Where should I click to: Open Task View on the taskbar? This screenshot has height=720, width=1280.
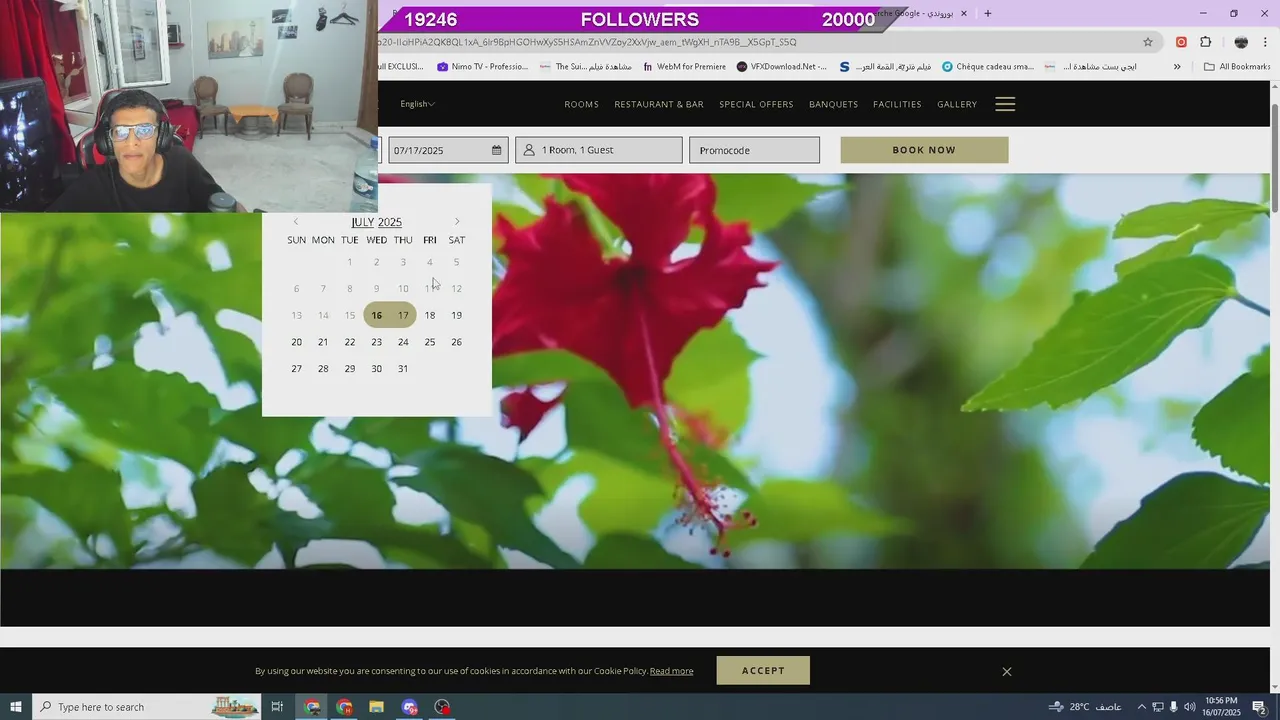[278, 707]
